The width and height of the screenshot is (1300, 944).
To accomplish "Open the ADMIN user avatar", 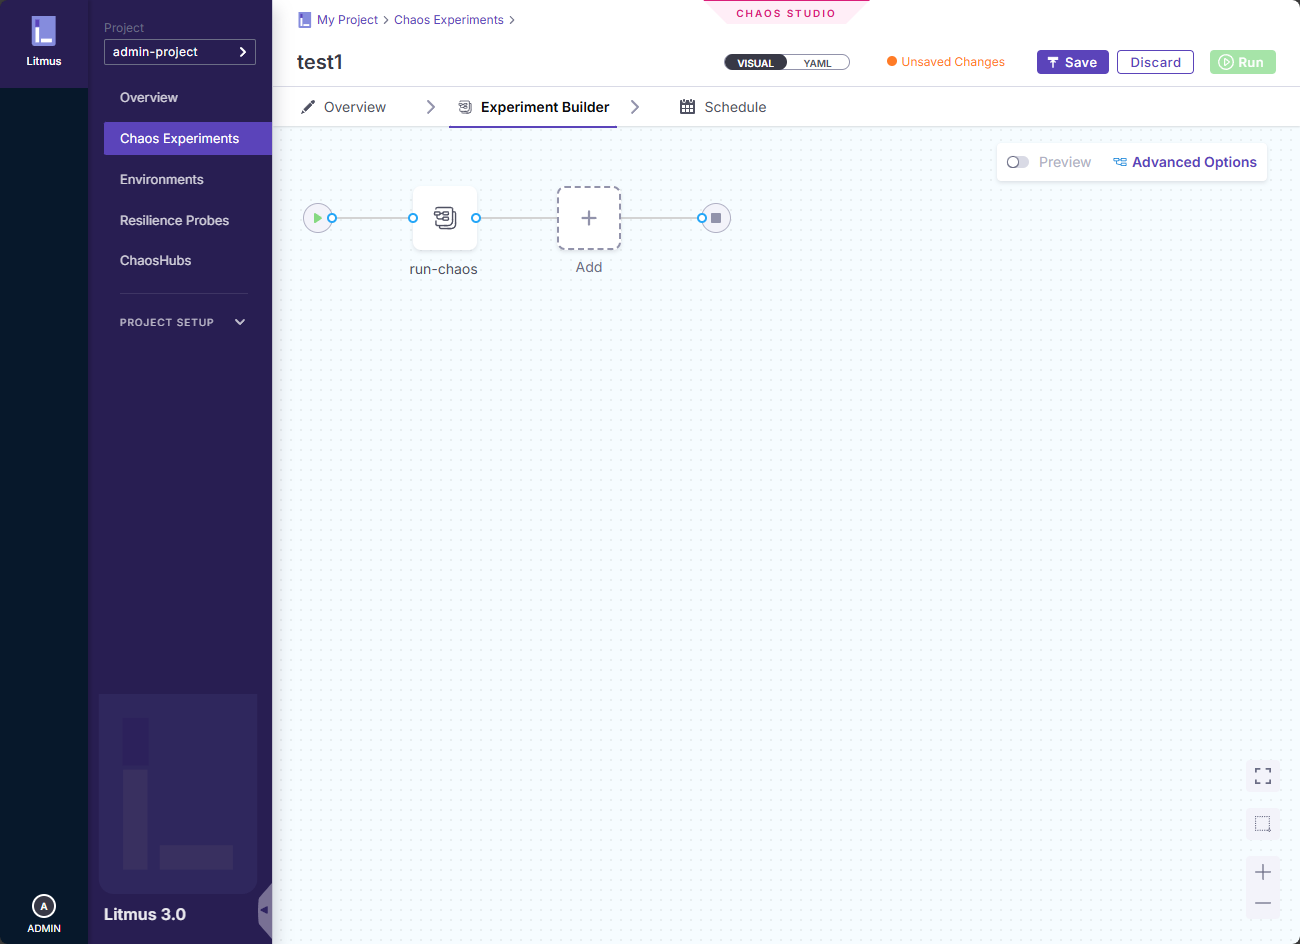I will click(x=44, y=906).
